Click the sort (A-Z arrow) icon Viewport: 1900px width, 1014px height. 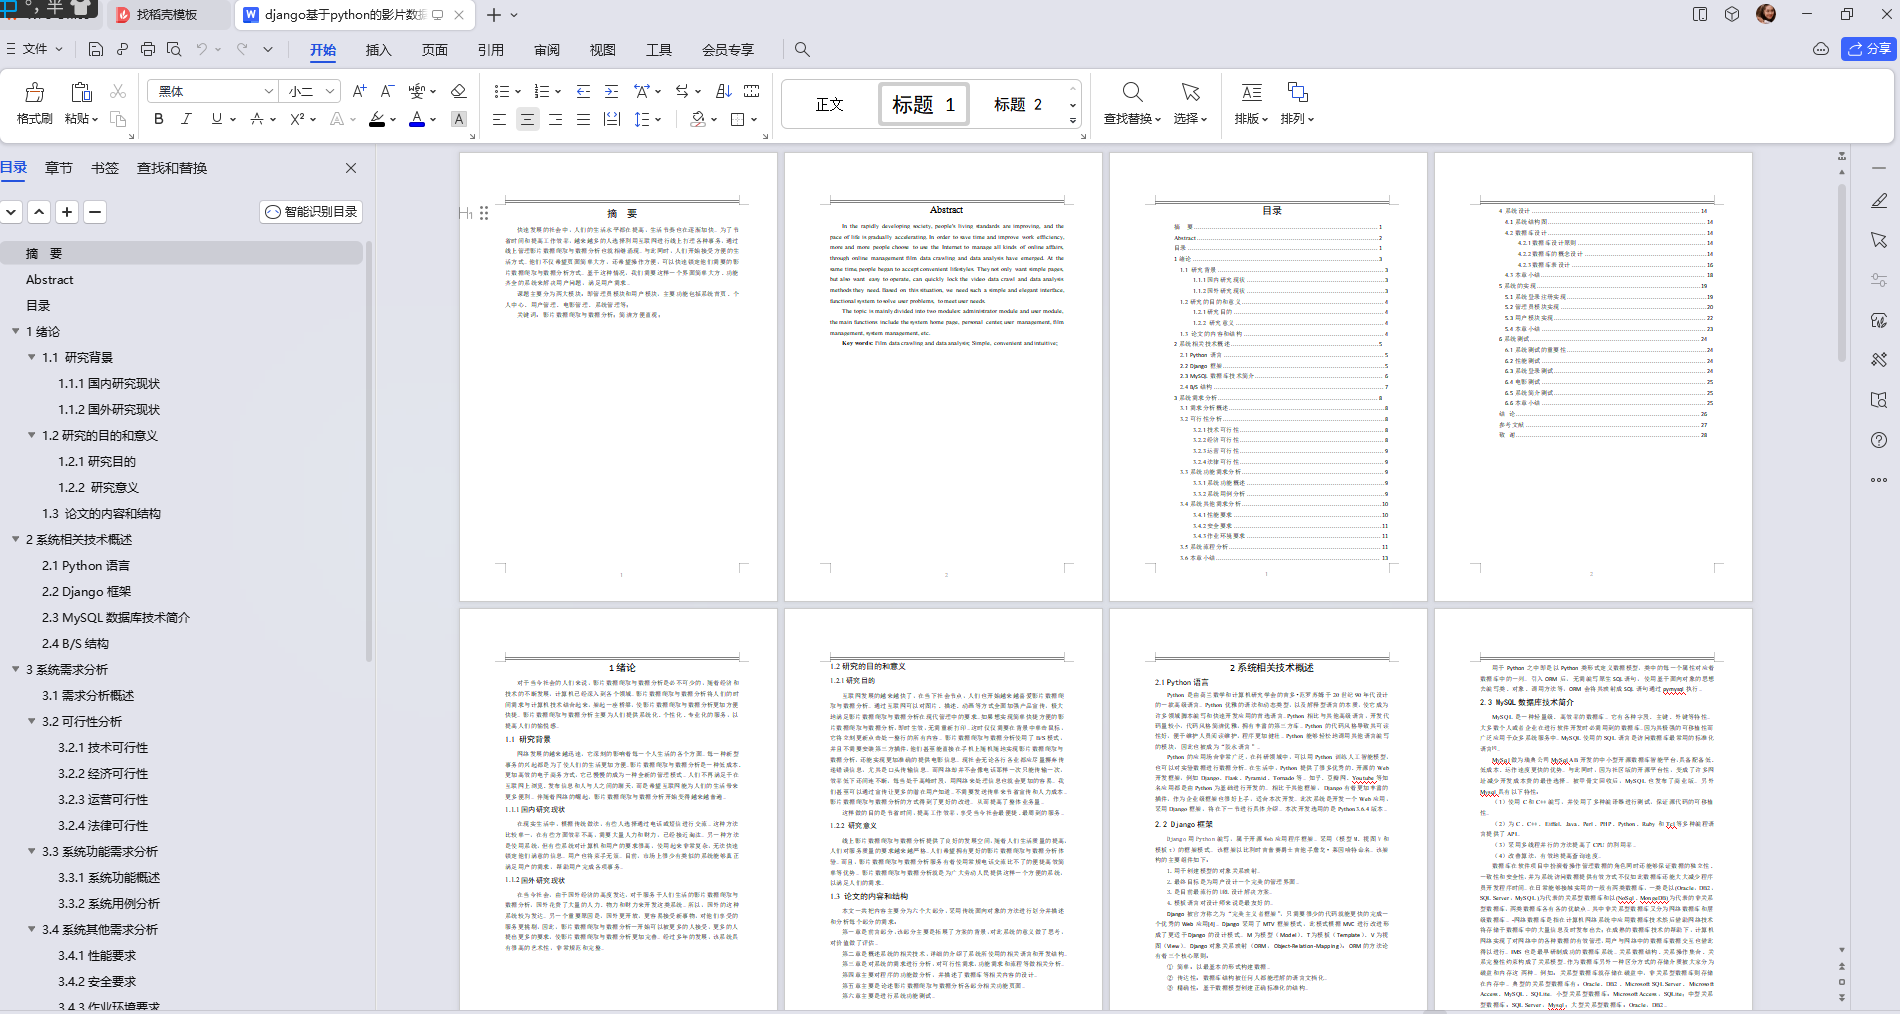[x=724, y=91]
